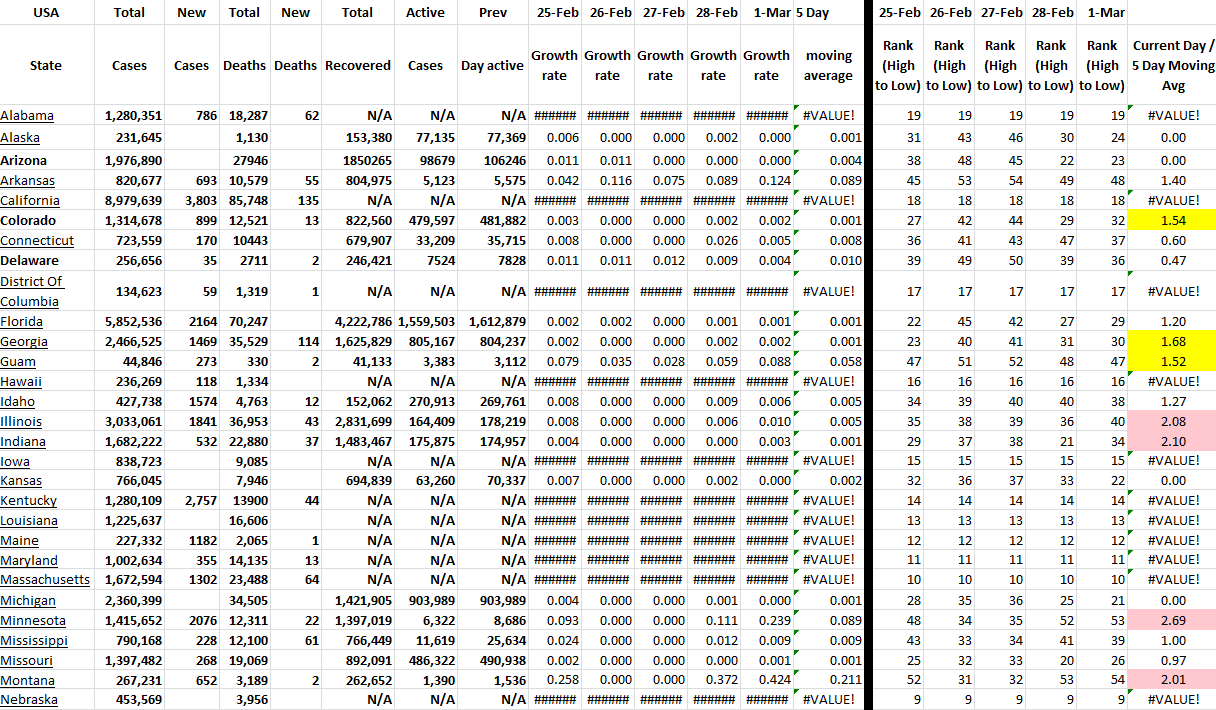
Task: Follow the Nebraska state link
Action: (28, 700)
